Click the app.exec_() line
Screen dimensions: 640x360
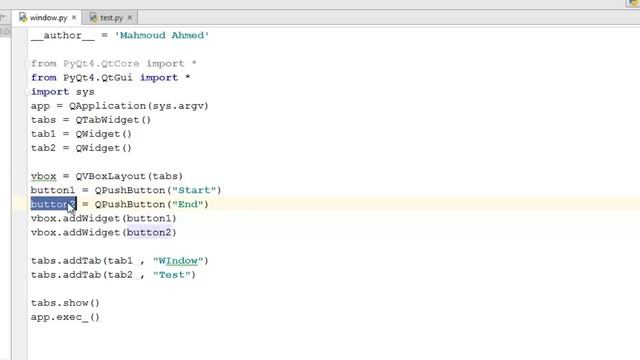point(65,317)
